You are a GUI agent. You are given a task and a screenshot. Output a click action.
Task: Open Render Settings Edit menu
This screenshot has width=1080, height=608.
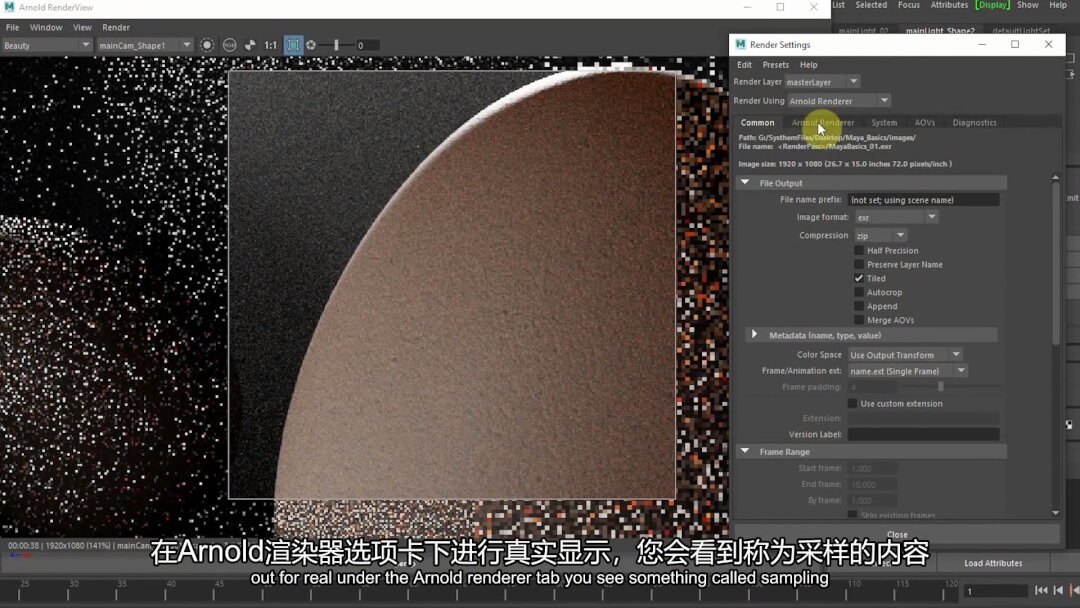[x=745, y=65]
